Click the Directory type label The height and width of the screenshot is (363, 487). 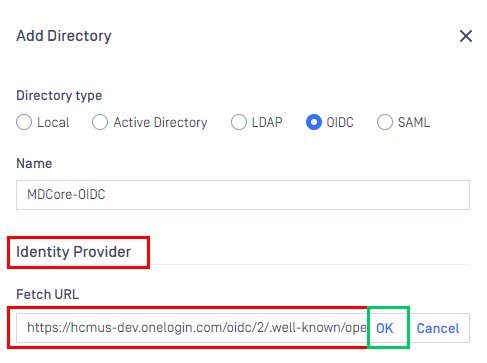pyautogui.click(x=59, y=96)
